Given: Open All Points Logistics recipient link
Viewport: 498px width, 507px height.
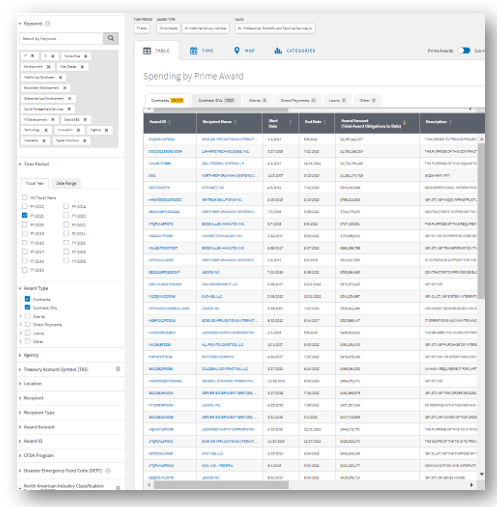Looking at the screenshot, I should 222,344.
